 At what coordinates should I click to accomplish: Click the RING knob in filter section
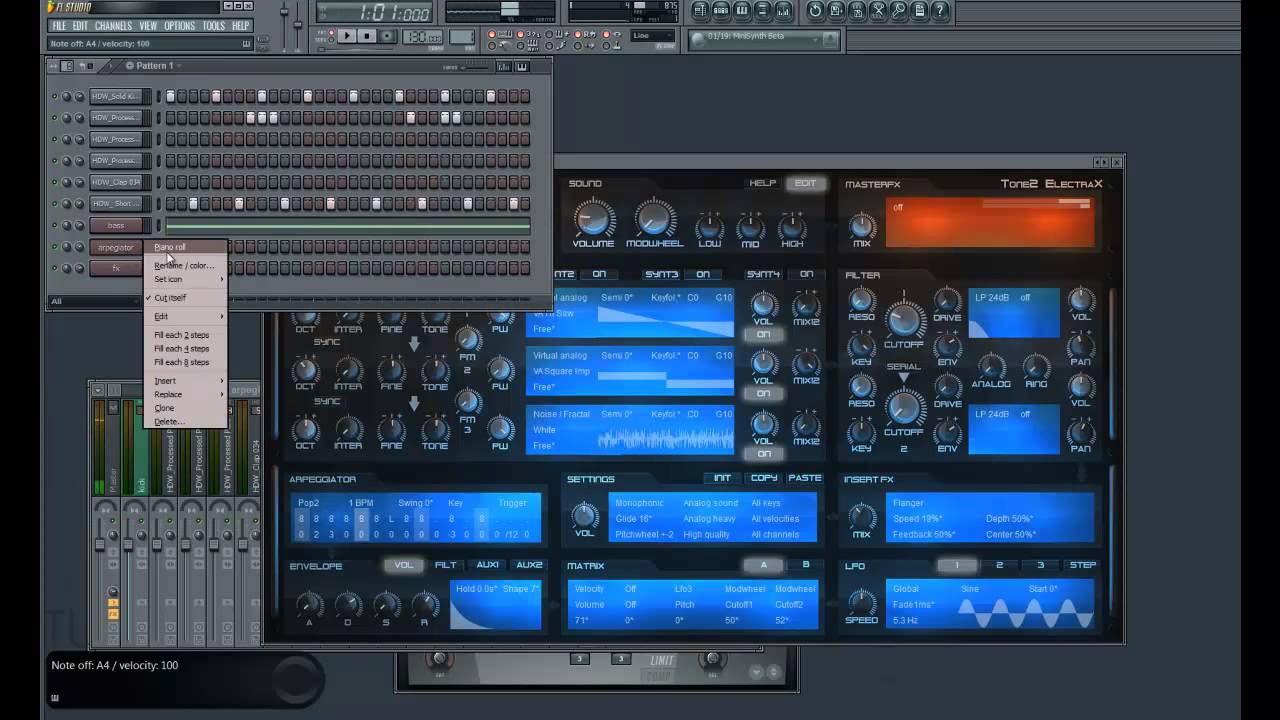tap(1036, 366)
